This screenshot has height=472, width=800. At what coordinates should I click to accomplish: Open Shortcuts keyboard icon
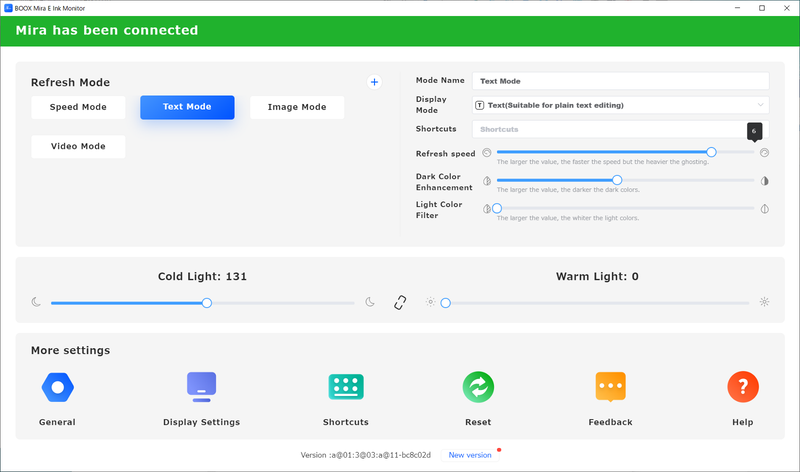pyautogui.click(x=346, y=387)
